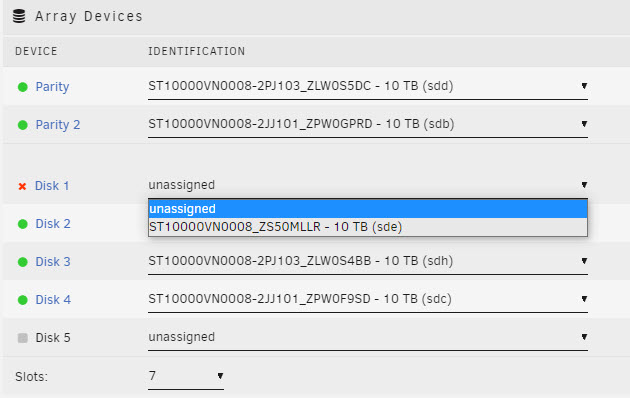Screen dimensions: 630x398
Task: Open the Disk 1 link
Action: click(52, 186)
